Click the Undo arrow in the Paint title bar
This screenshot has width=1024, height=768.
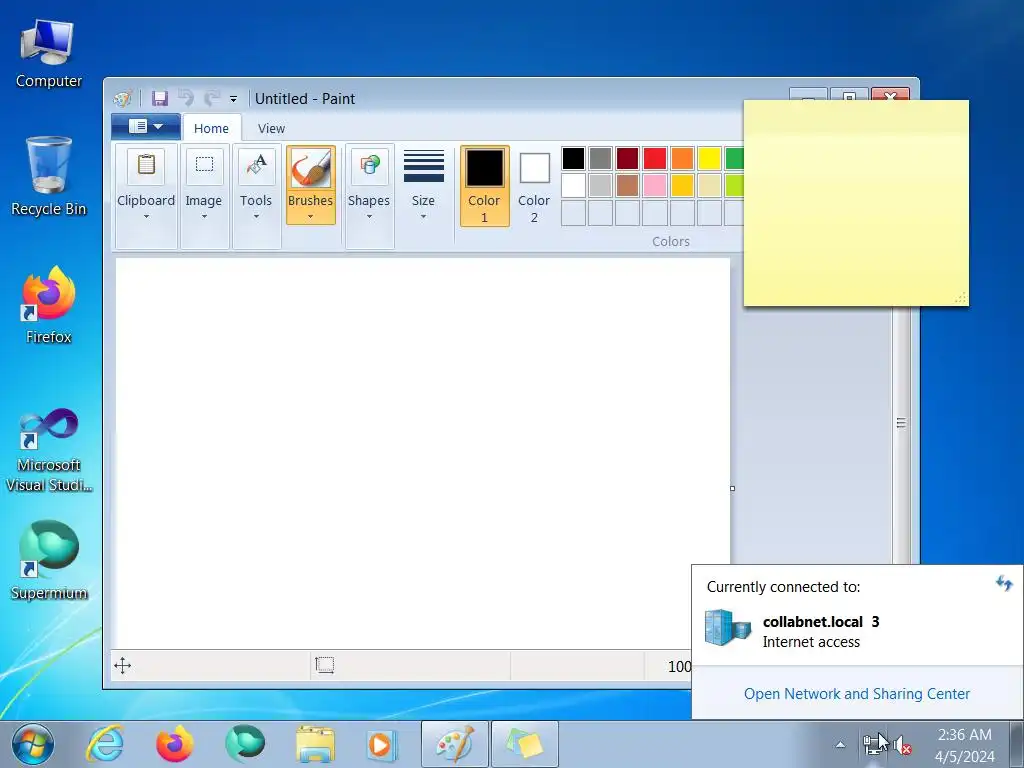click(x=185, y=99)
